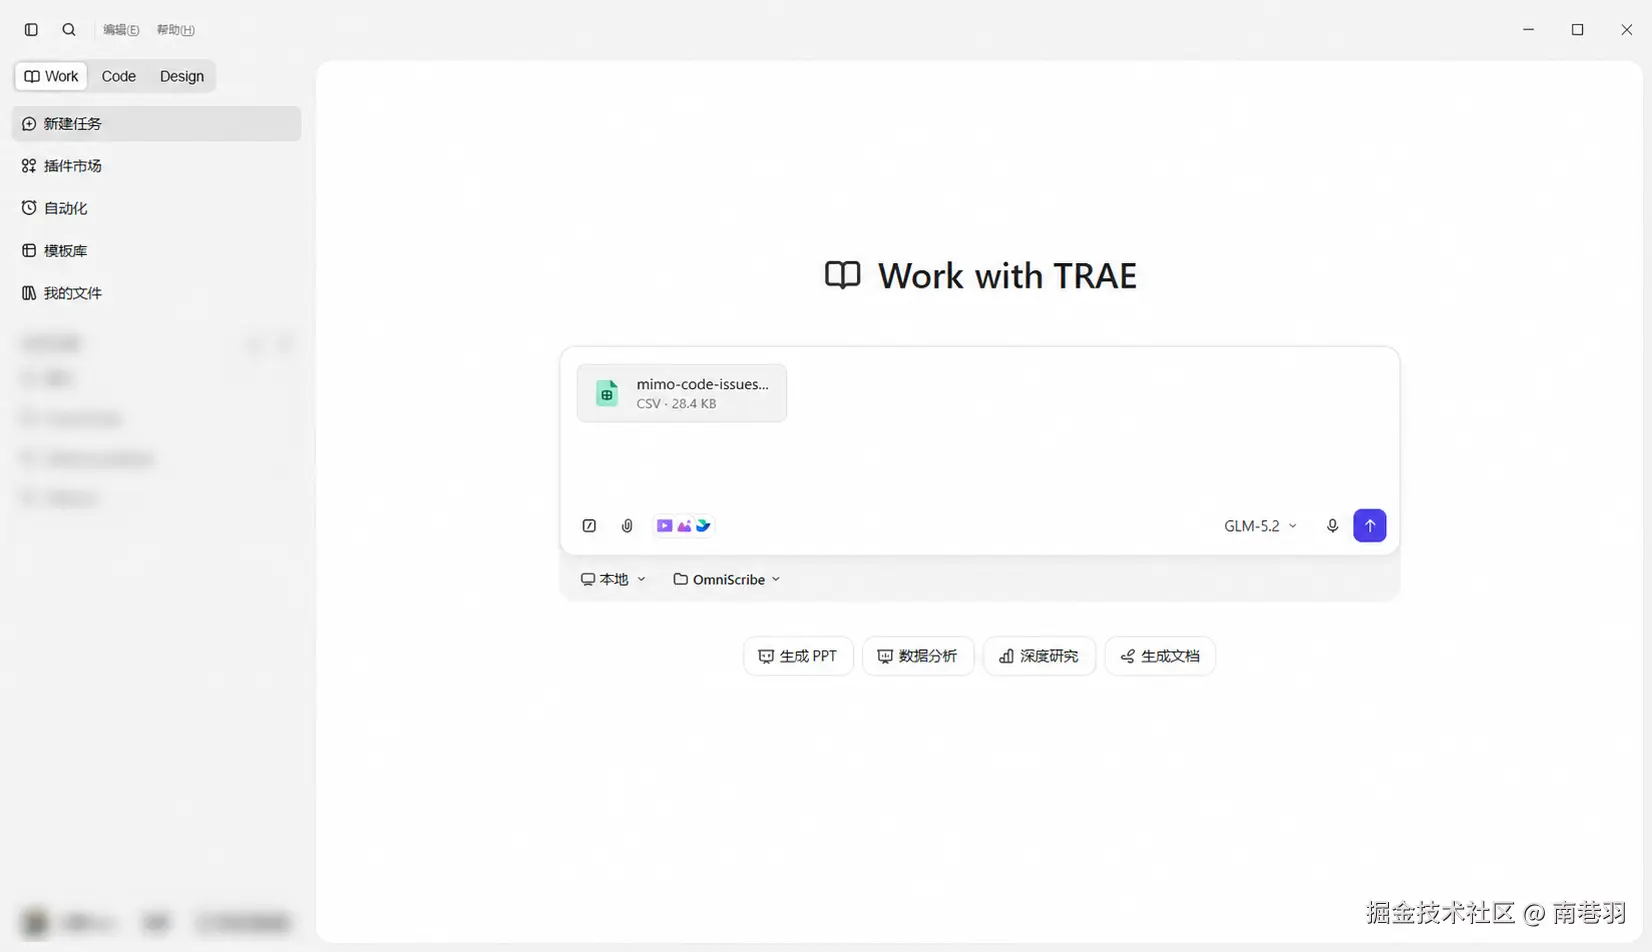Toggle the sidebar panel icon

point(31,30)
